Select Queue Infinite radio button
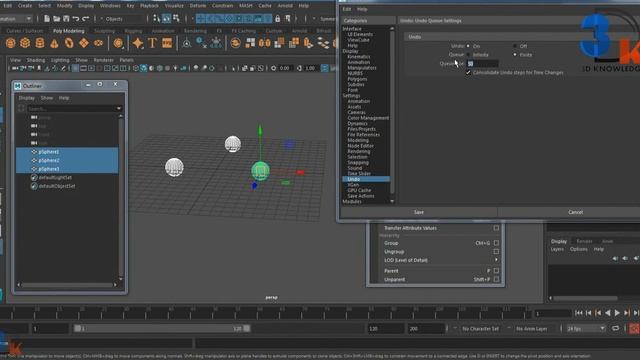Image resolution: width=640 pixels, height=360 pixels. pos(468,55)
